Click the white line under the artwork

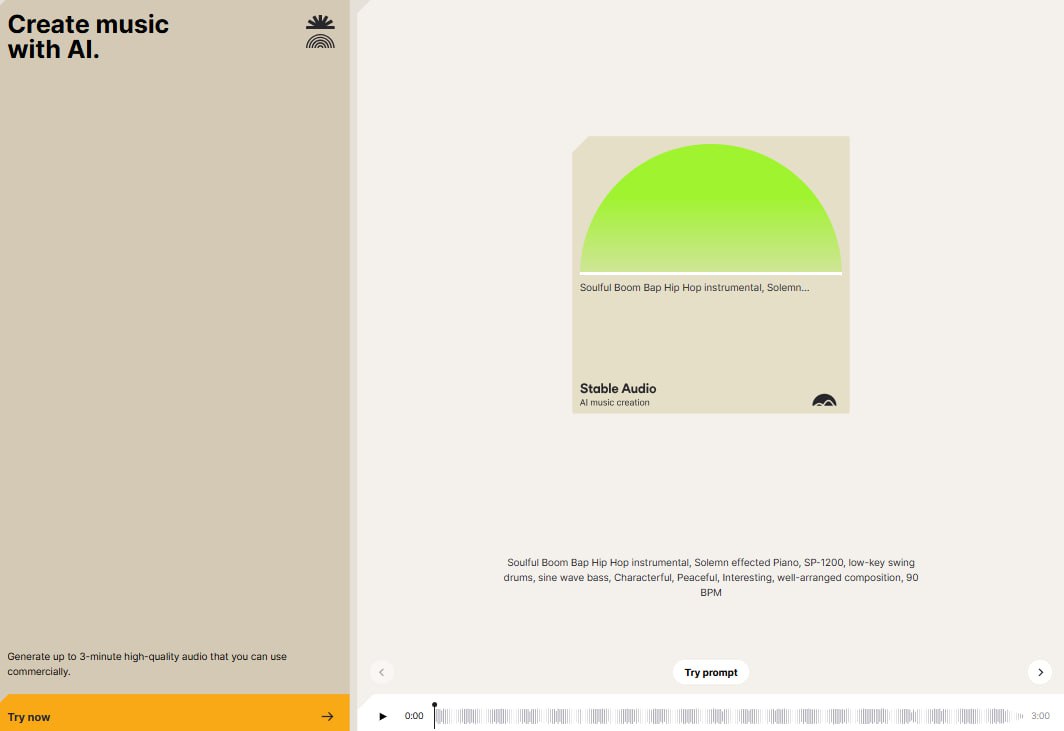(x=711, y=273)
